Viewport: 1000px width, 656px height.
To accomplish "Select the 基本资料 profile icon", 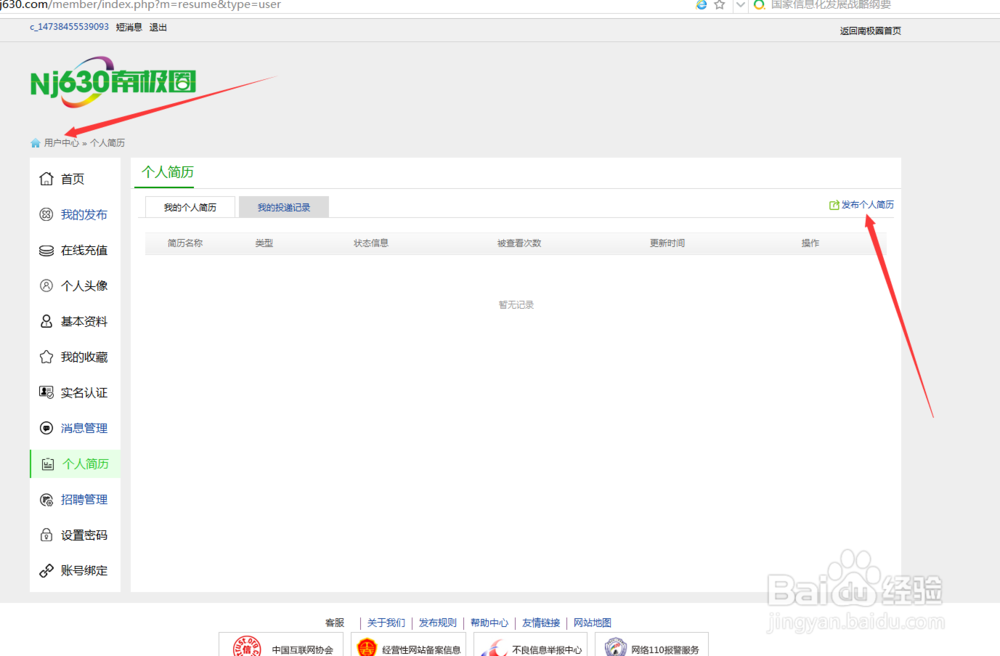I will (47, 321).
